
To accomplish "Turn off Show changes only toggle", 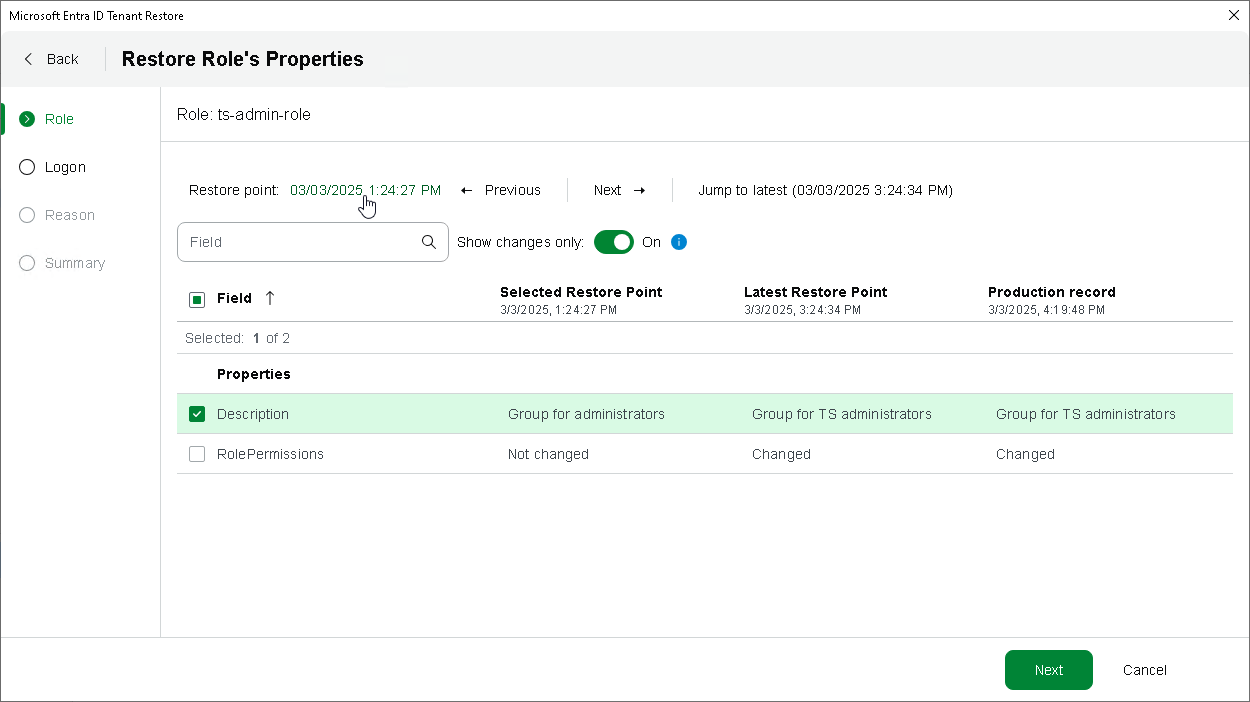I will (x=613, y=242).
